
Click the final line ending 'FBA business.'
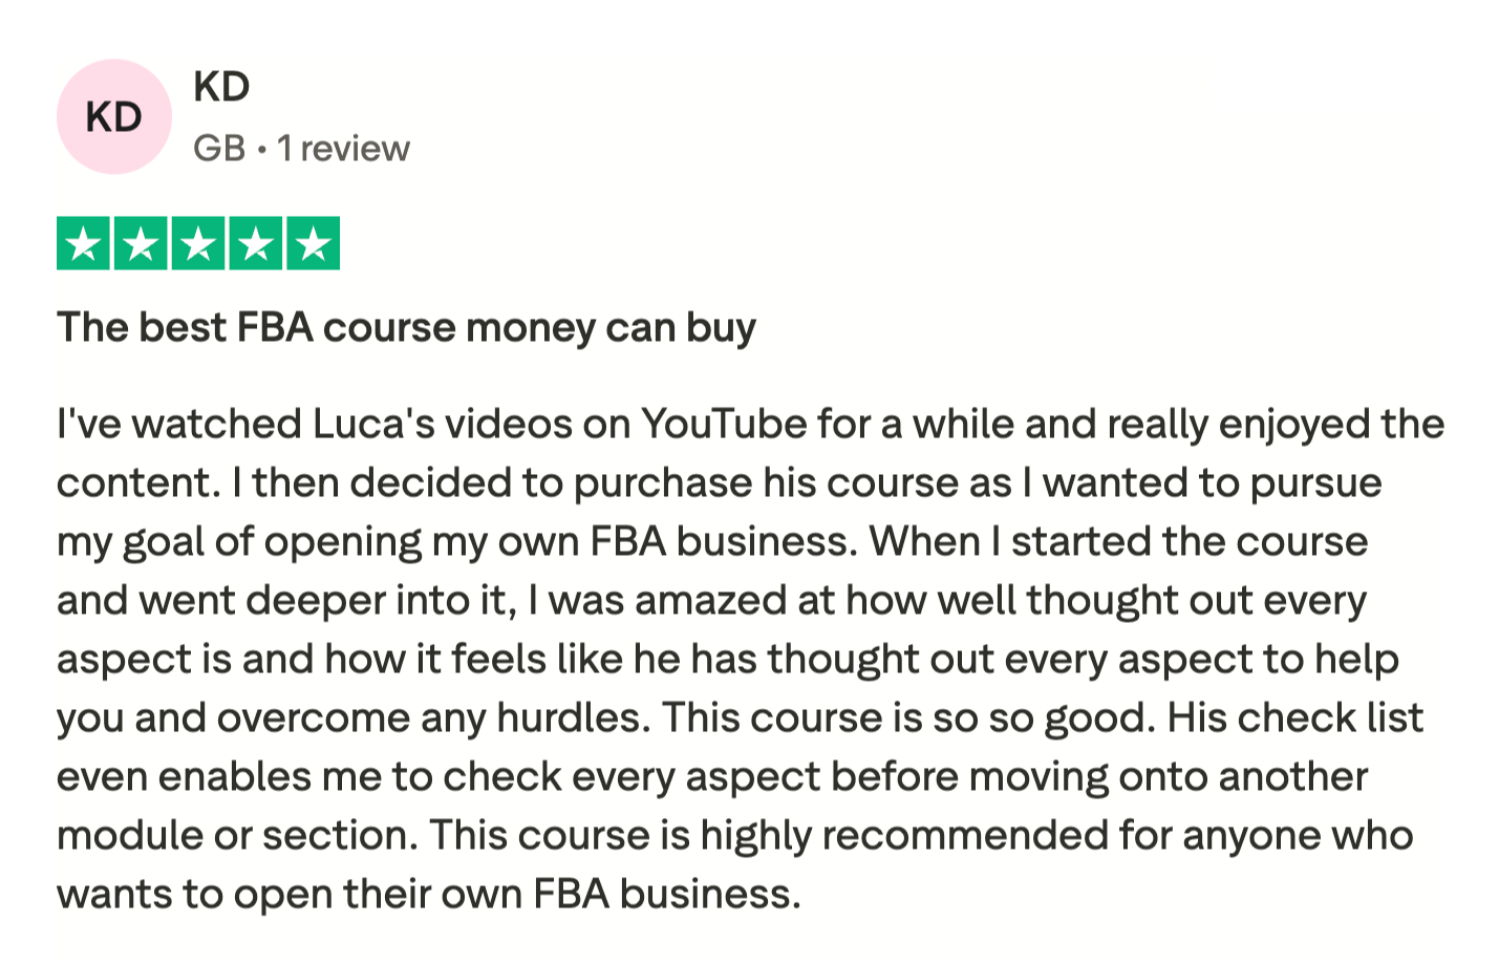[429, 894]
